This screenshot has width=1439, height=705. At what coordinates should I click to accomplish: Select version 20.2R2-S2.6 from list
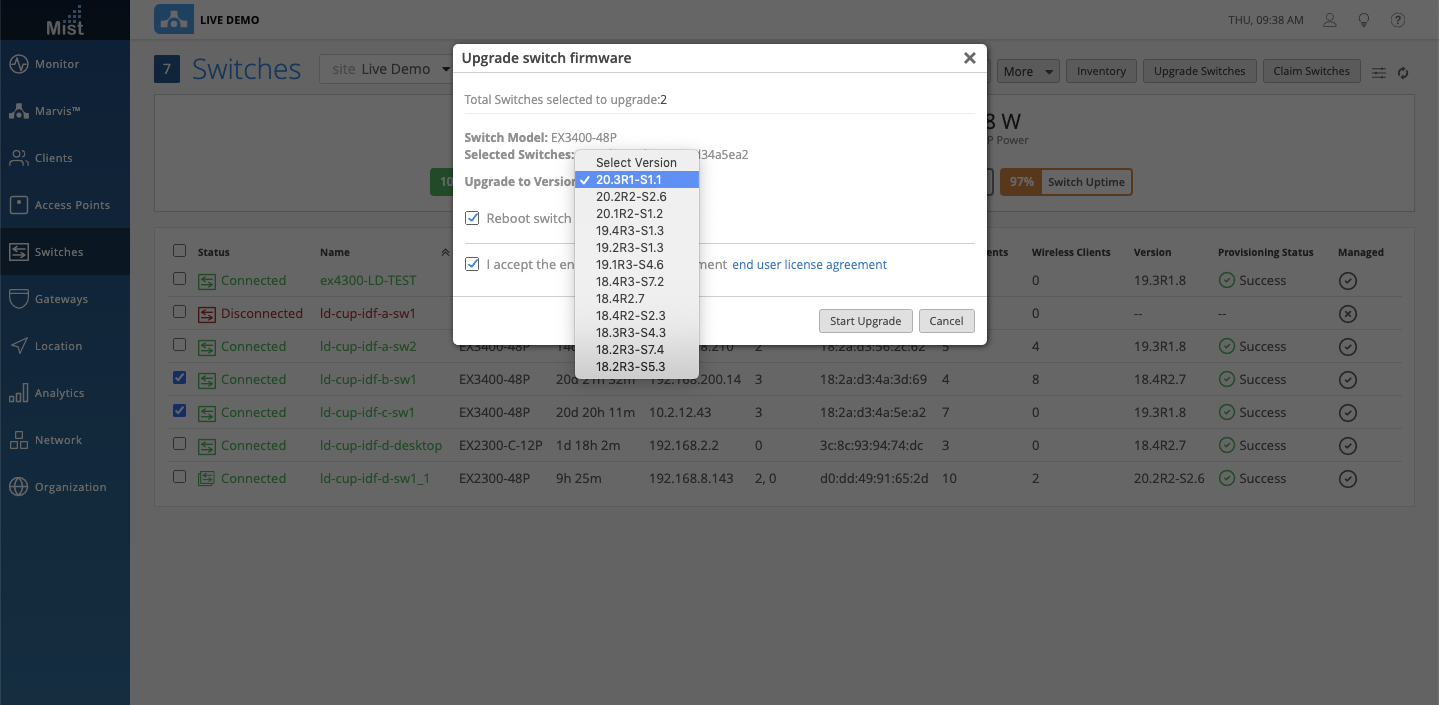(x=630, y=197)
